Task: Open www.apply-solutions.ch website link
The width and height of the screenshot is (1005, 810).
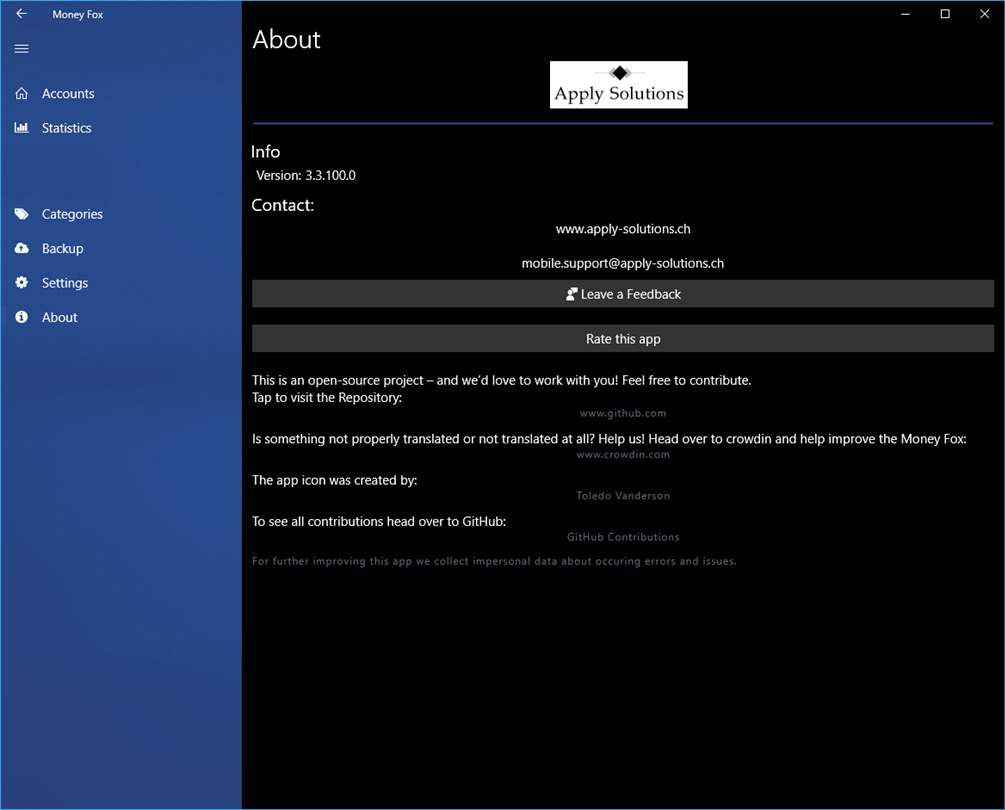Action: click(x=623, y=229)
